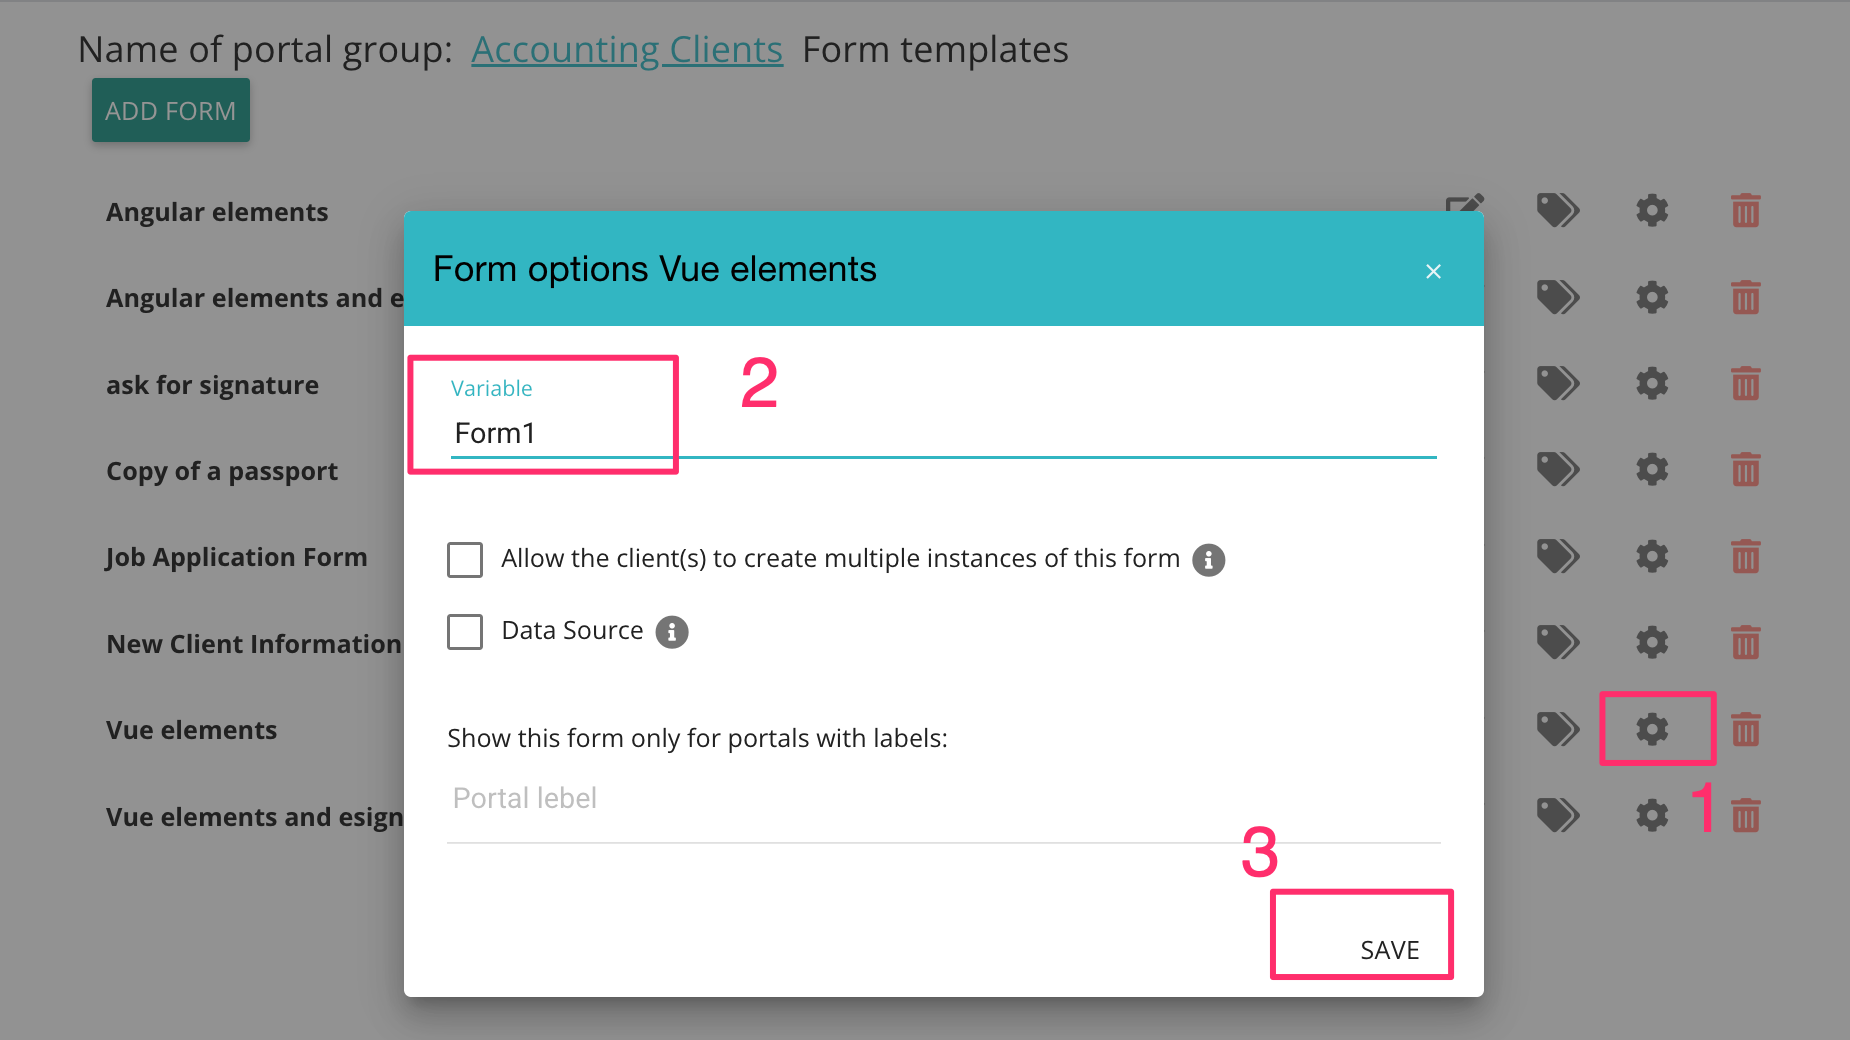
Task: Edit the Angular elements form
Action: point(1465,203)
